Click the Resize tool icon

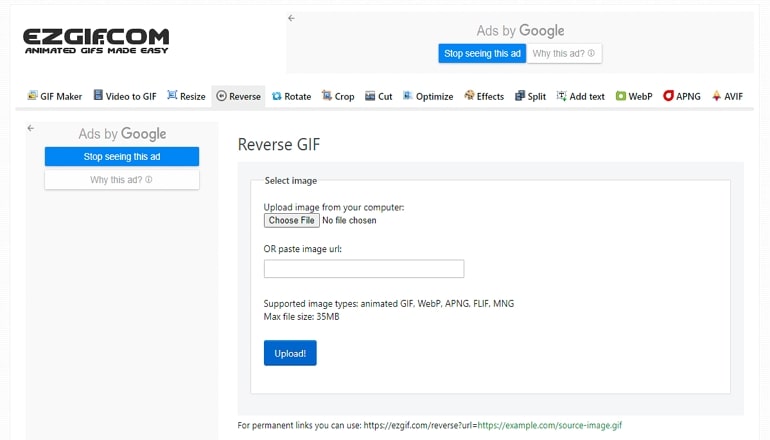tap(172, 95)
